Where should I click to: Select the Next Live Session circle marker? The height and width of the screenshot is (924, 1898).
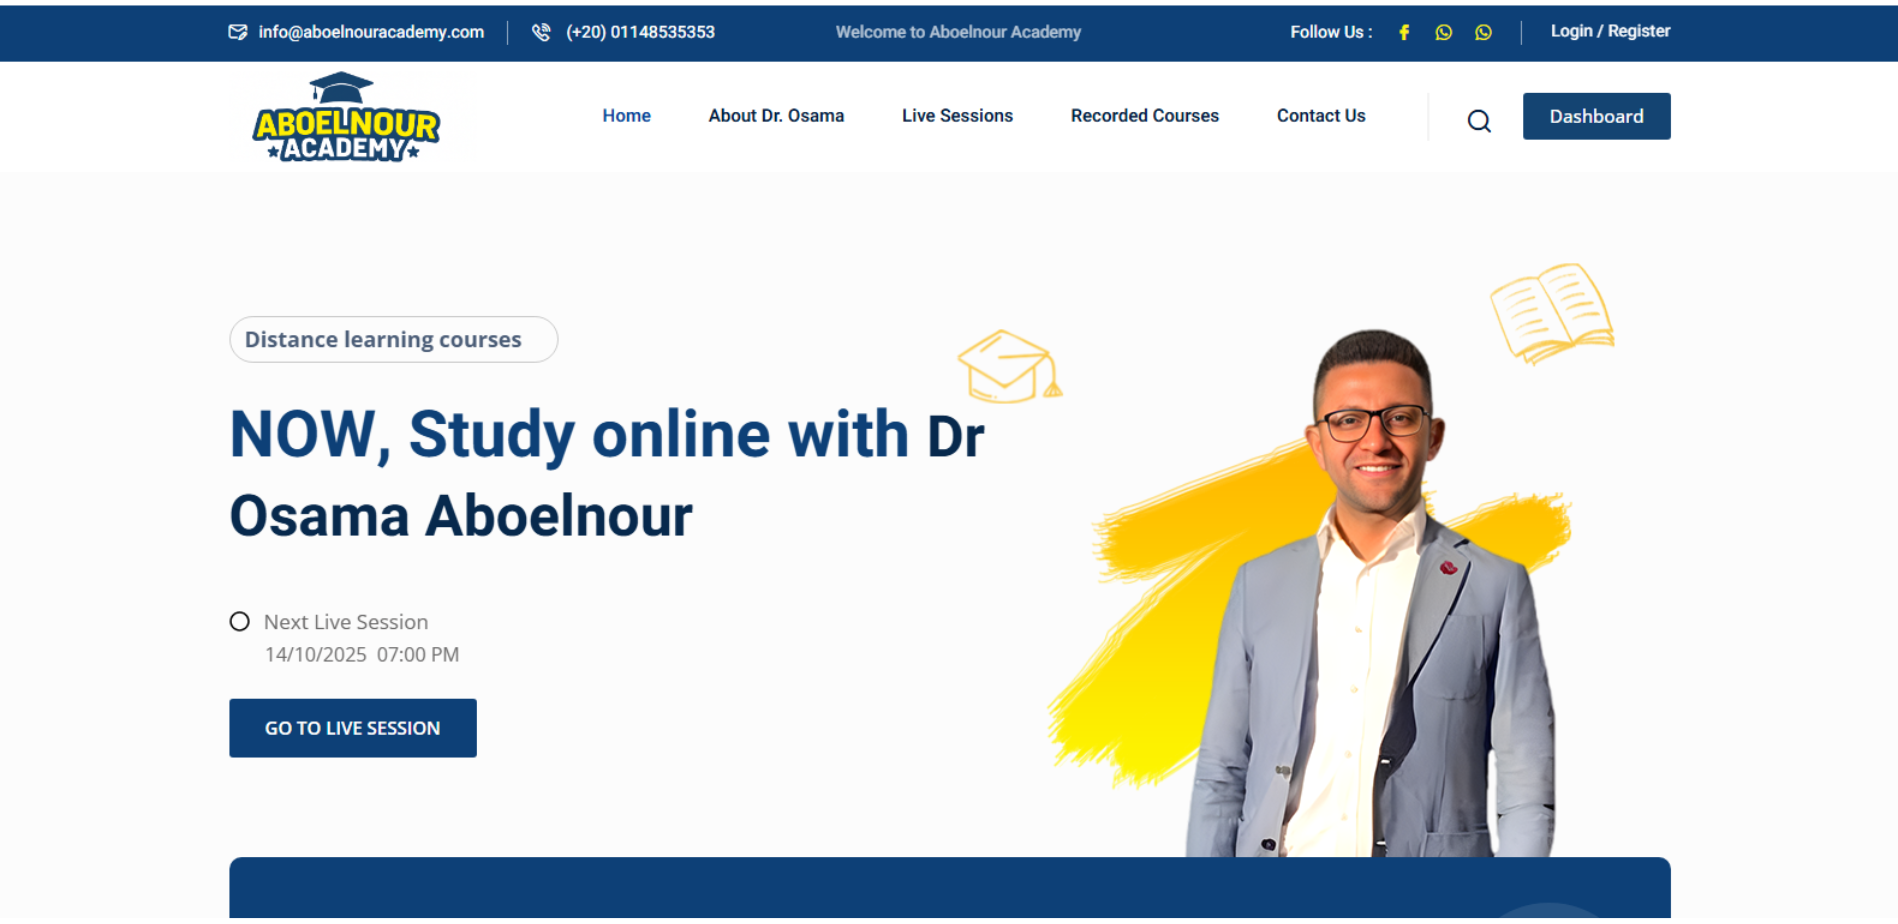click(239, 622)
